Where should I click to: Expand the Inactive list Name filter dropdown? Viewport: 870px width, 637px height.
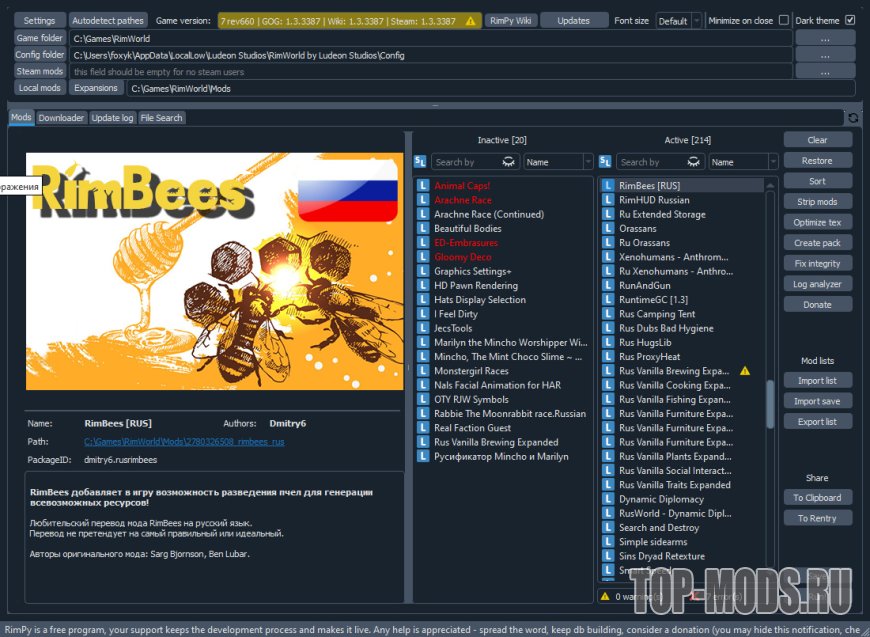[558, 162]
